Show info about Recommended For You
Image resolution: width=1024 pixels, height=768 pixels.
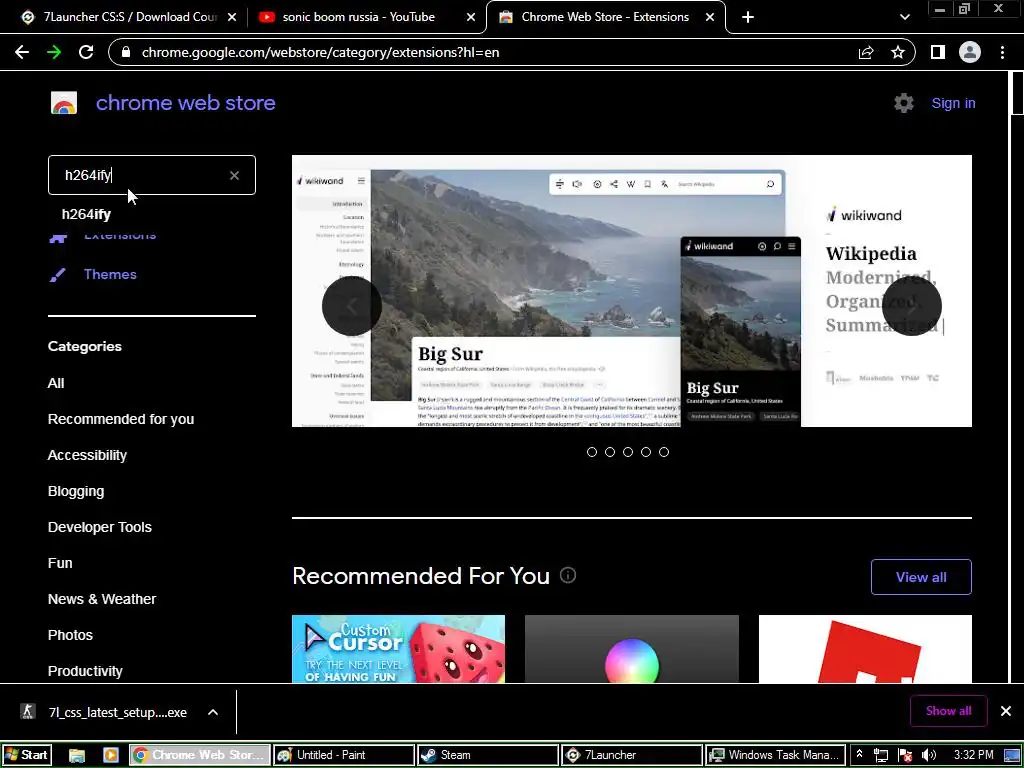click(568, 575)
